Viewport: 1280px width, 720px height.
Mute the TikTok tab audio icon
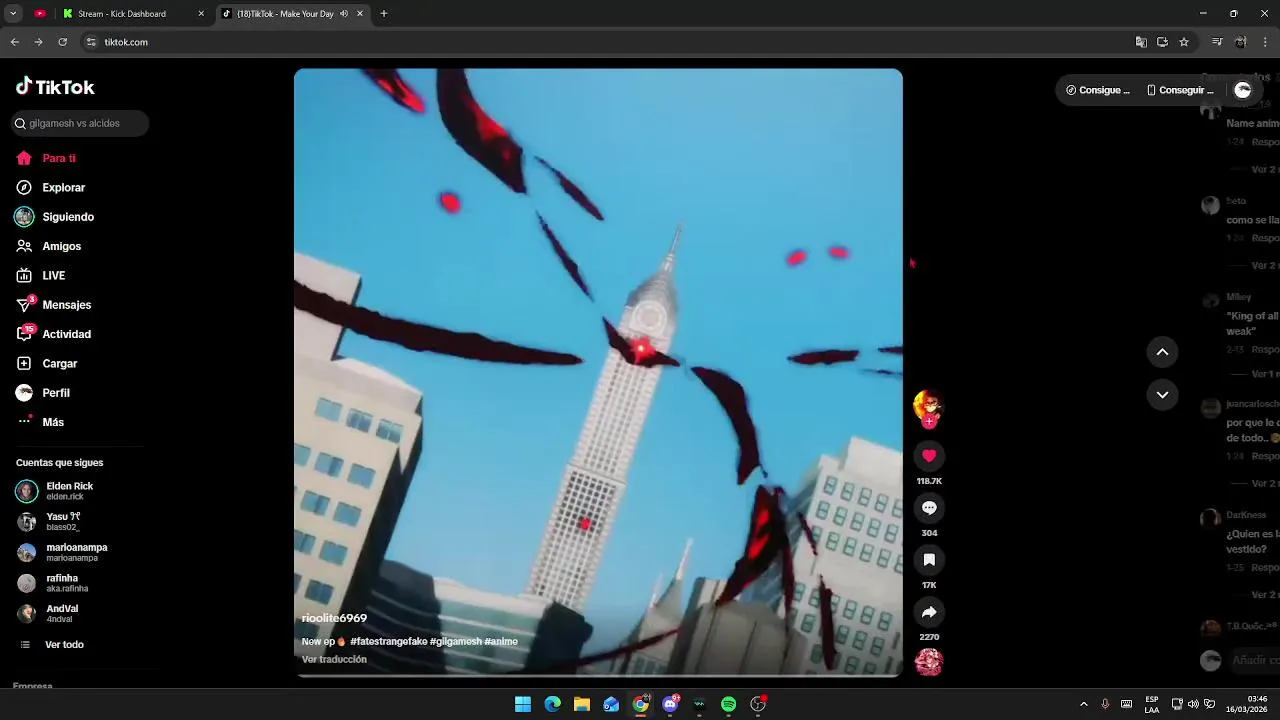344,14
